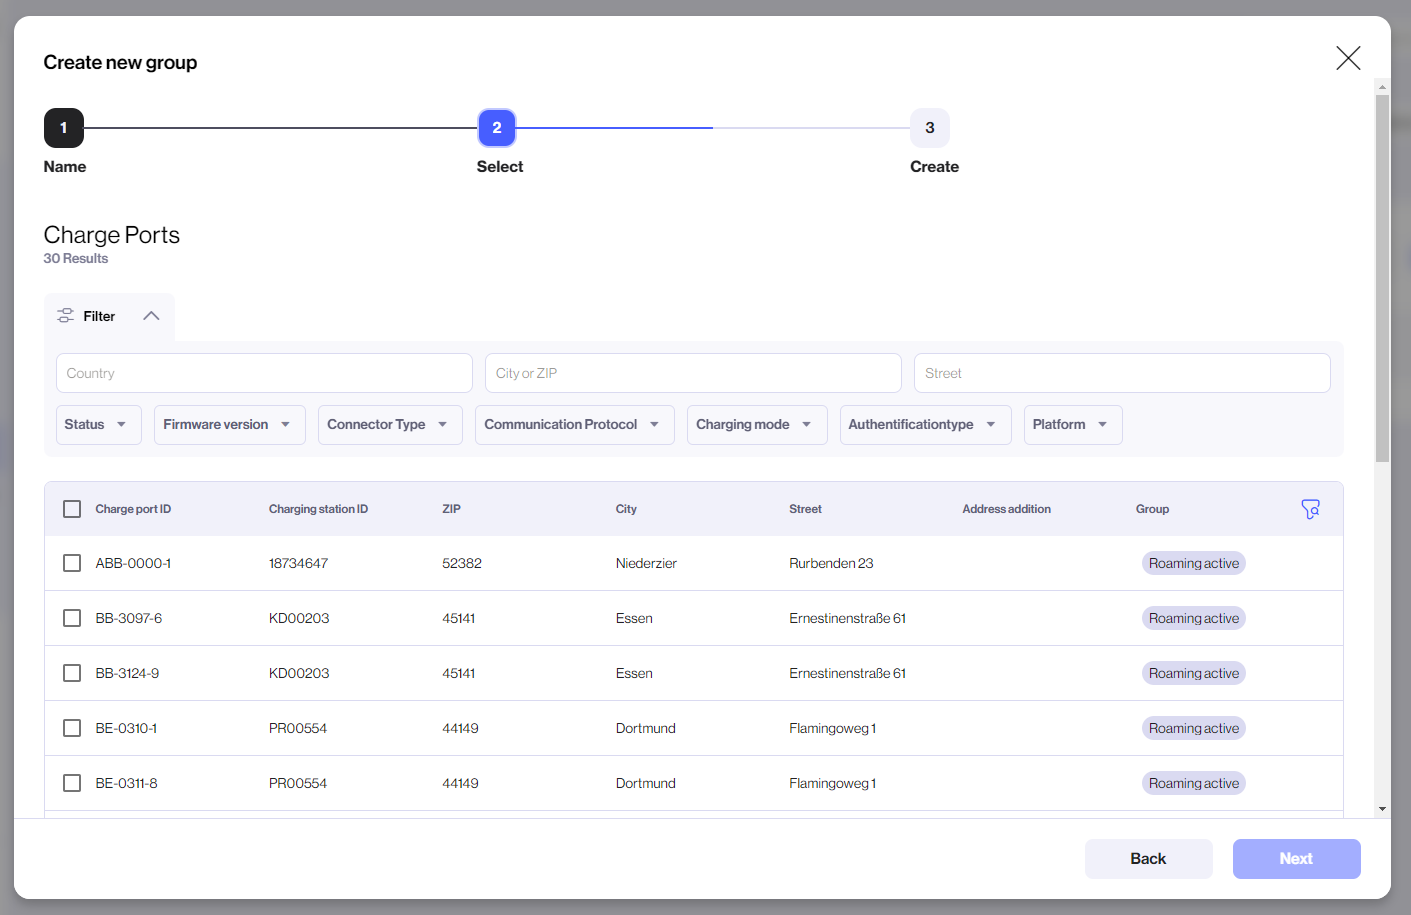Collapse the Filter panel chevron

(151, 316)
